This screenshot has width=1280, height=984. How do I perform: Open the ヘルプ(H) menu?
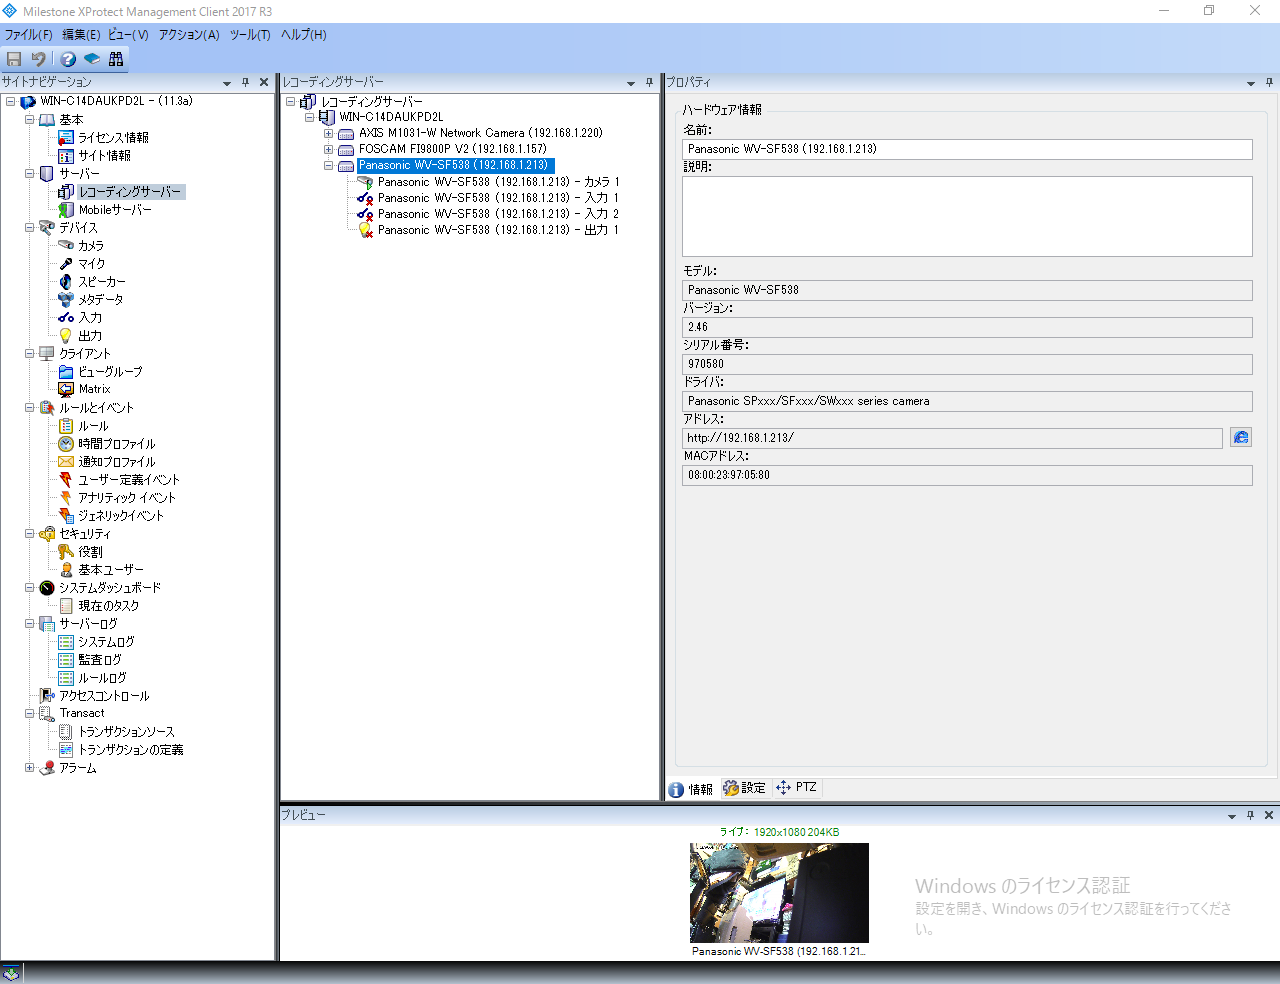point(303,34)
